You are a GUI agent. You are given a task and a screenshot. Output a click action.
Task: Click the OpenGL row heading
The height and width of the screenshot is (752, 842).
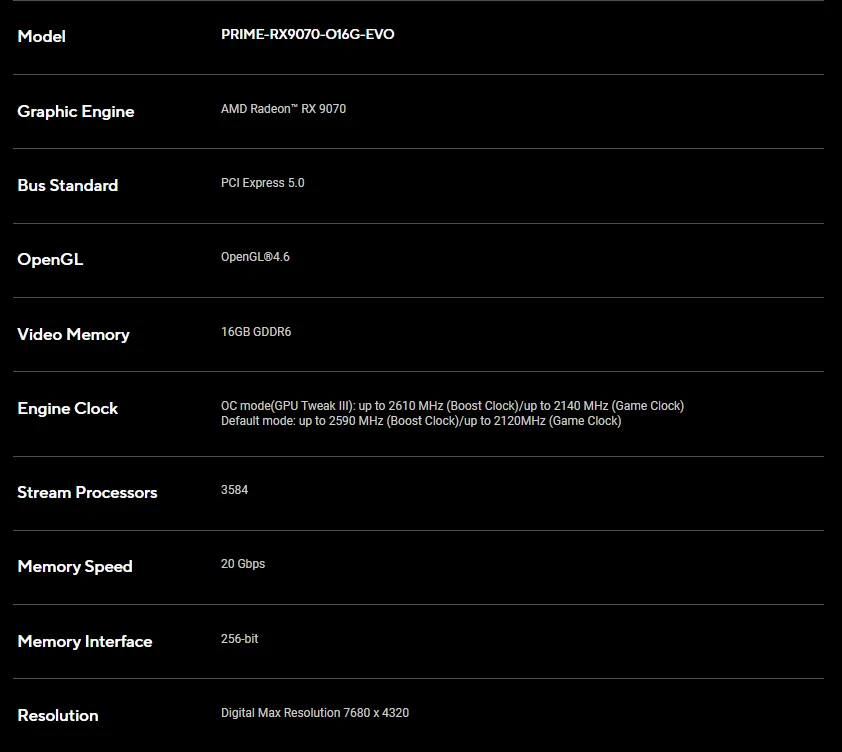click(50, 259)
